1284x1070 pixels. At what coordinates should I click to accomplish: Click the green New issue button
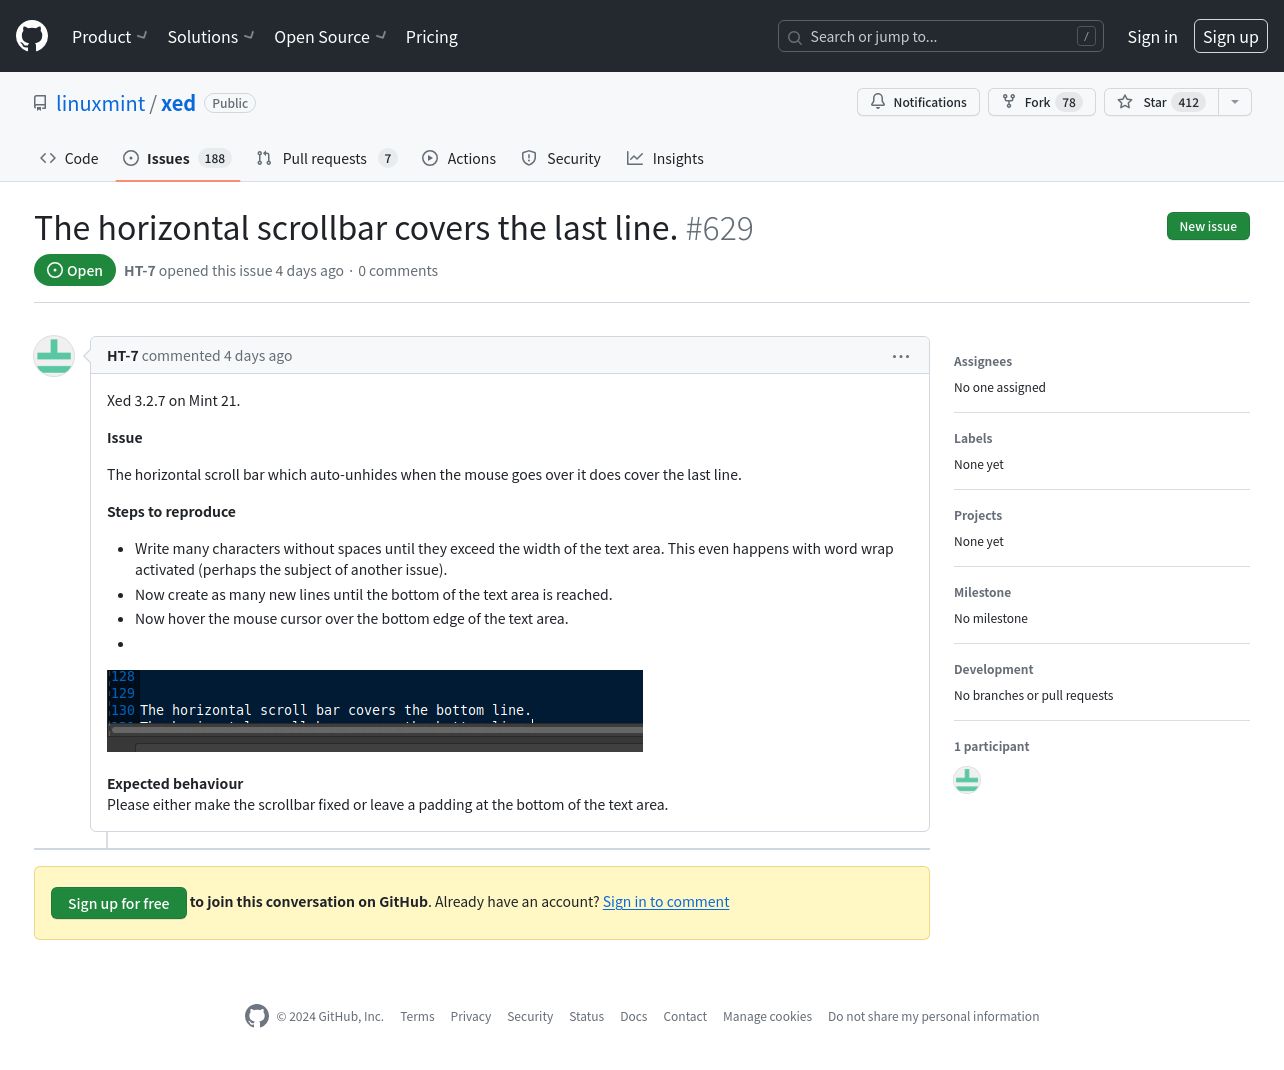(1208, 226)
